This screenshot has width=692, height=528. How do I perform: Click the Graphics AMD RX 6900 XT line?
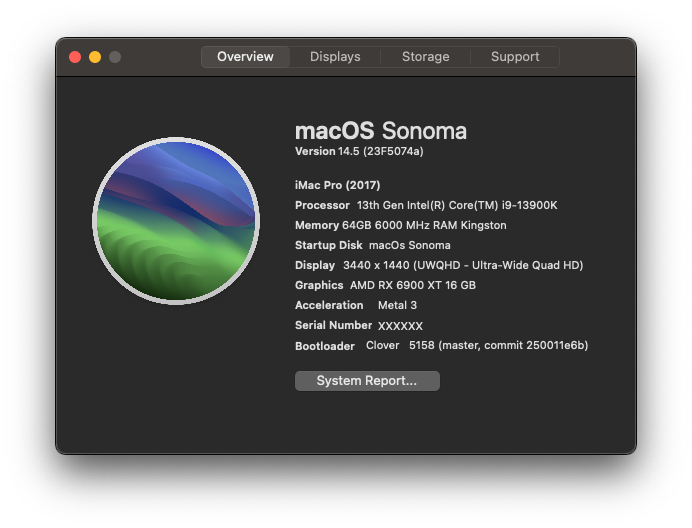pos(385,285)
